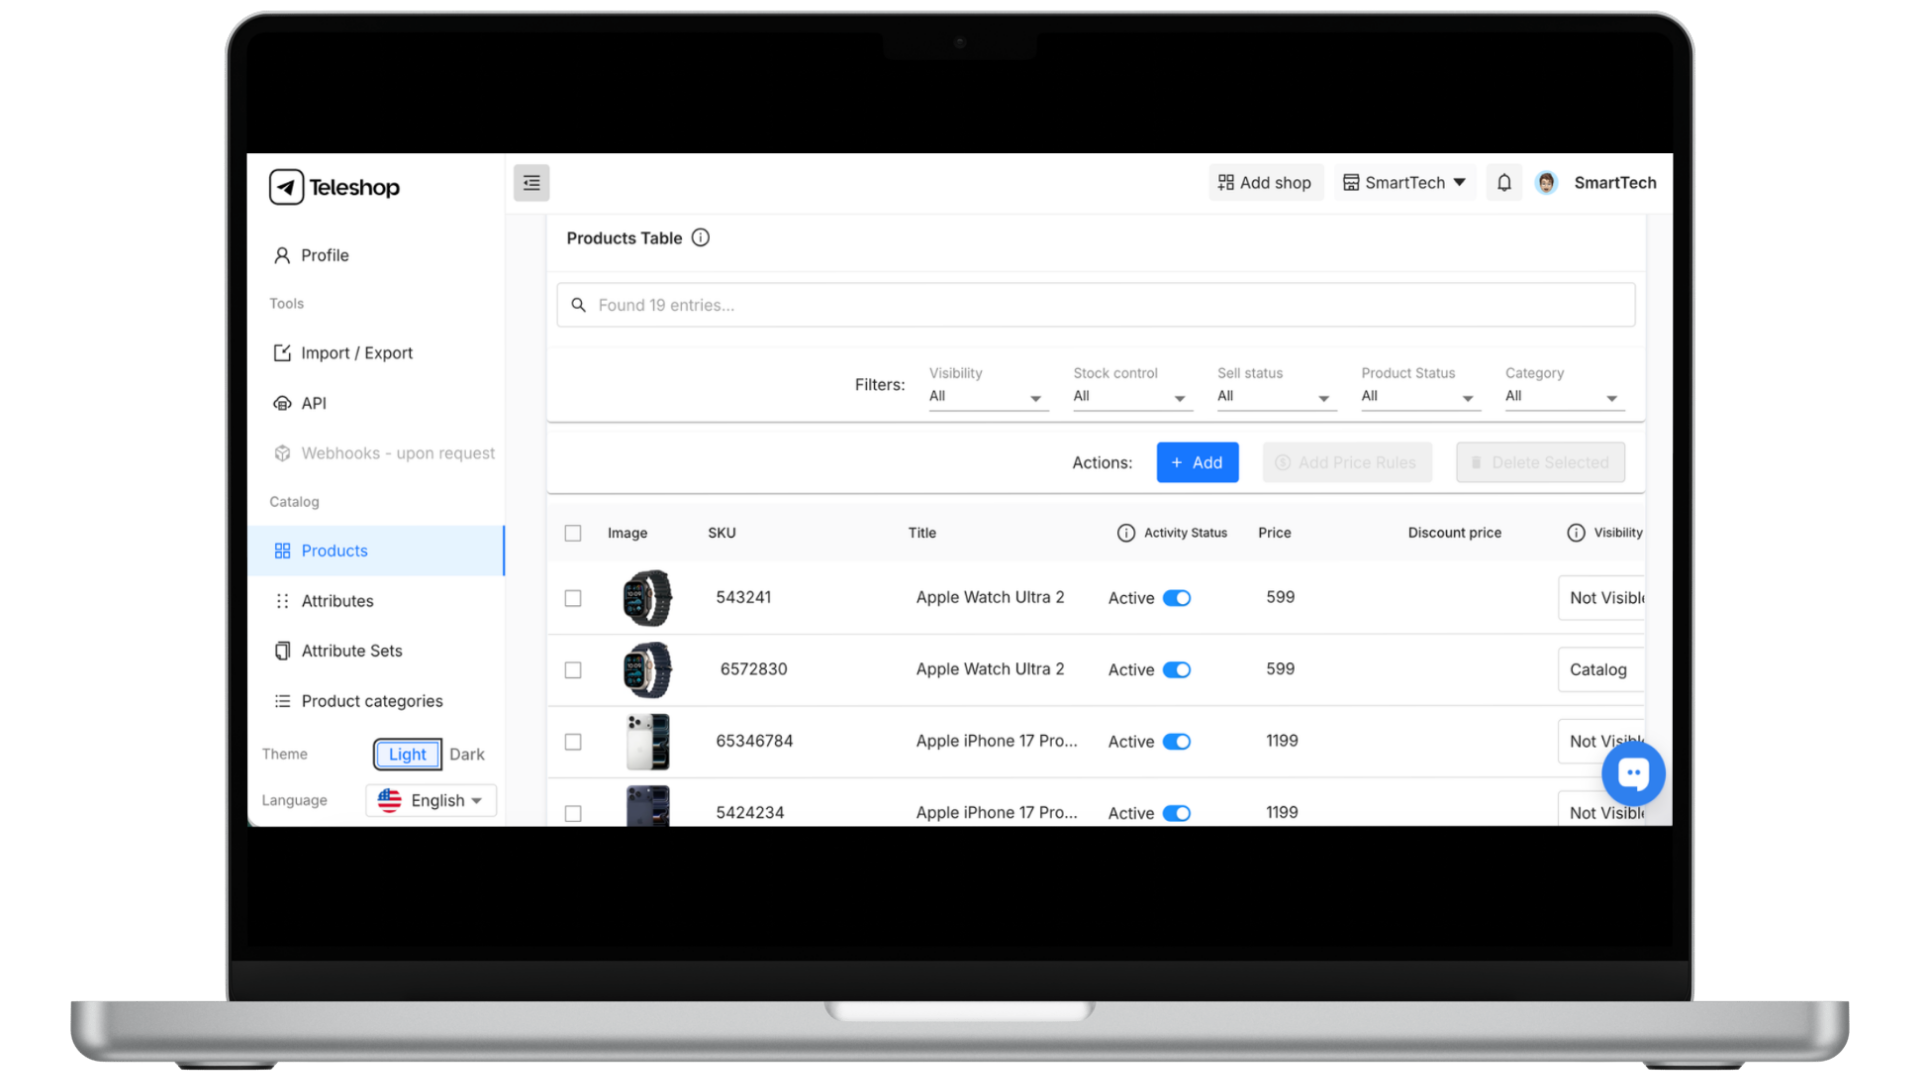Expand the Category filter dropdown
The height and width of the screenshot is (1080, 1920).
(1562, 395)
